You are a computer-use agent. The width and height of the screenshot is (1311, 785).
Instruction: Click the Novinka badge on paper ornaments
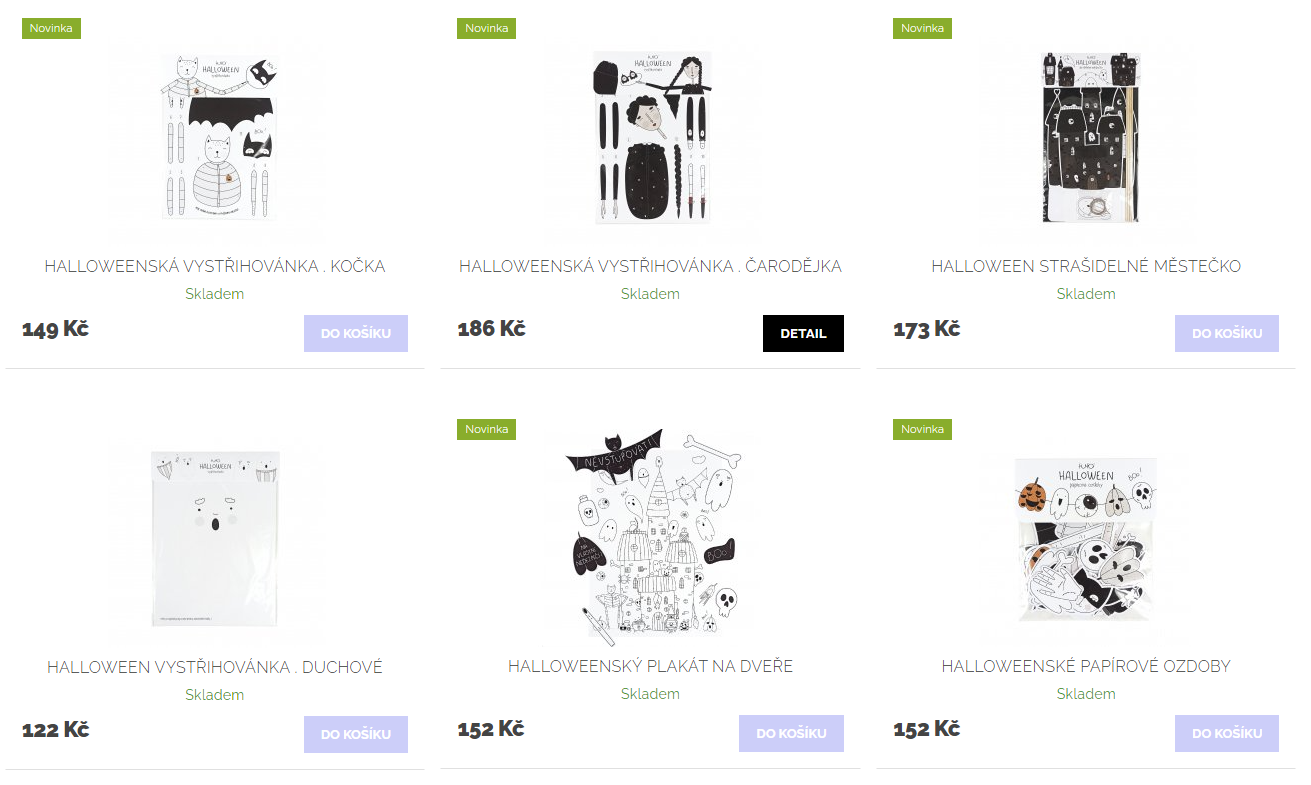[922, 429]
